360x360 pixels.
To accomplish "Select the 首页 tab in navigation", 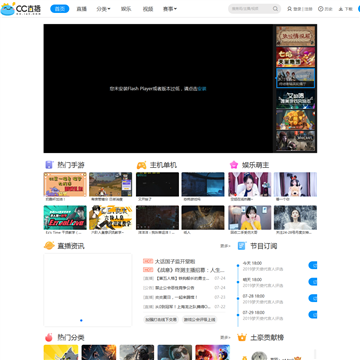I will tap(60, 9).
